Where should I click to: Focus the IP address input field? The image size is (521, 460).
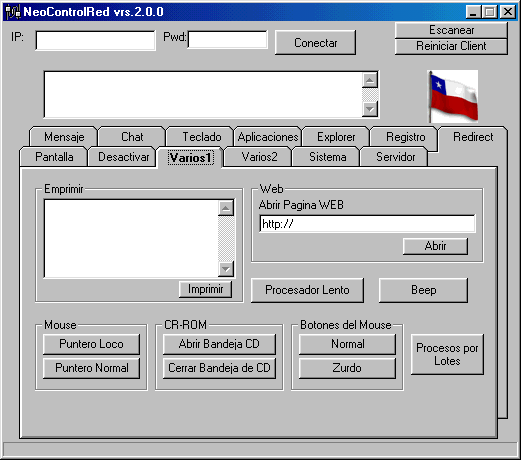point(95,40)
